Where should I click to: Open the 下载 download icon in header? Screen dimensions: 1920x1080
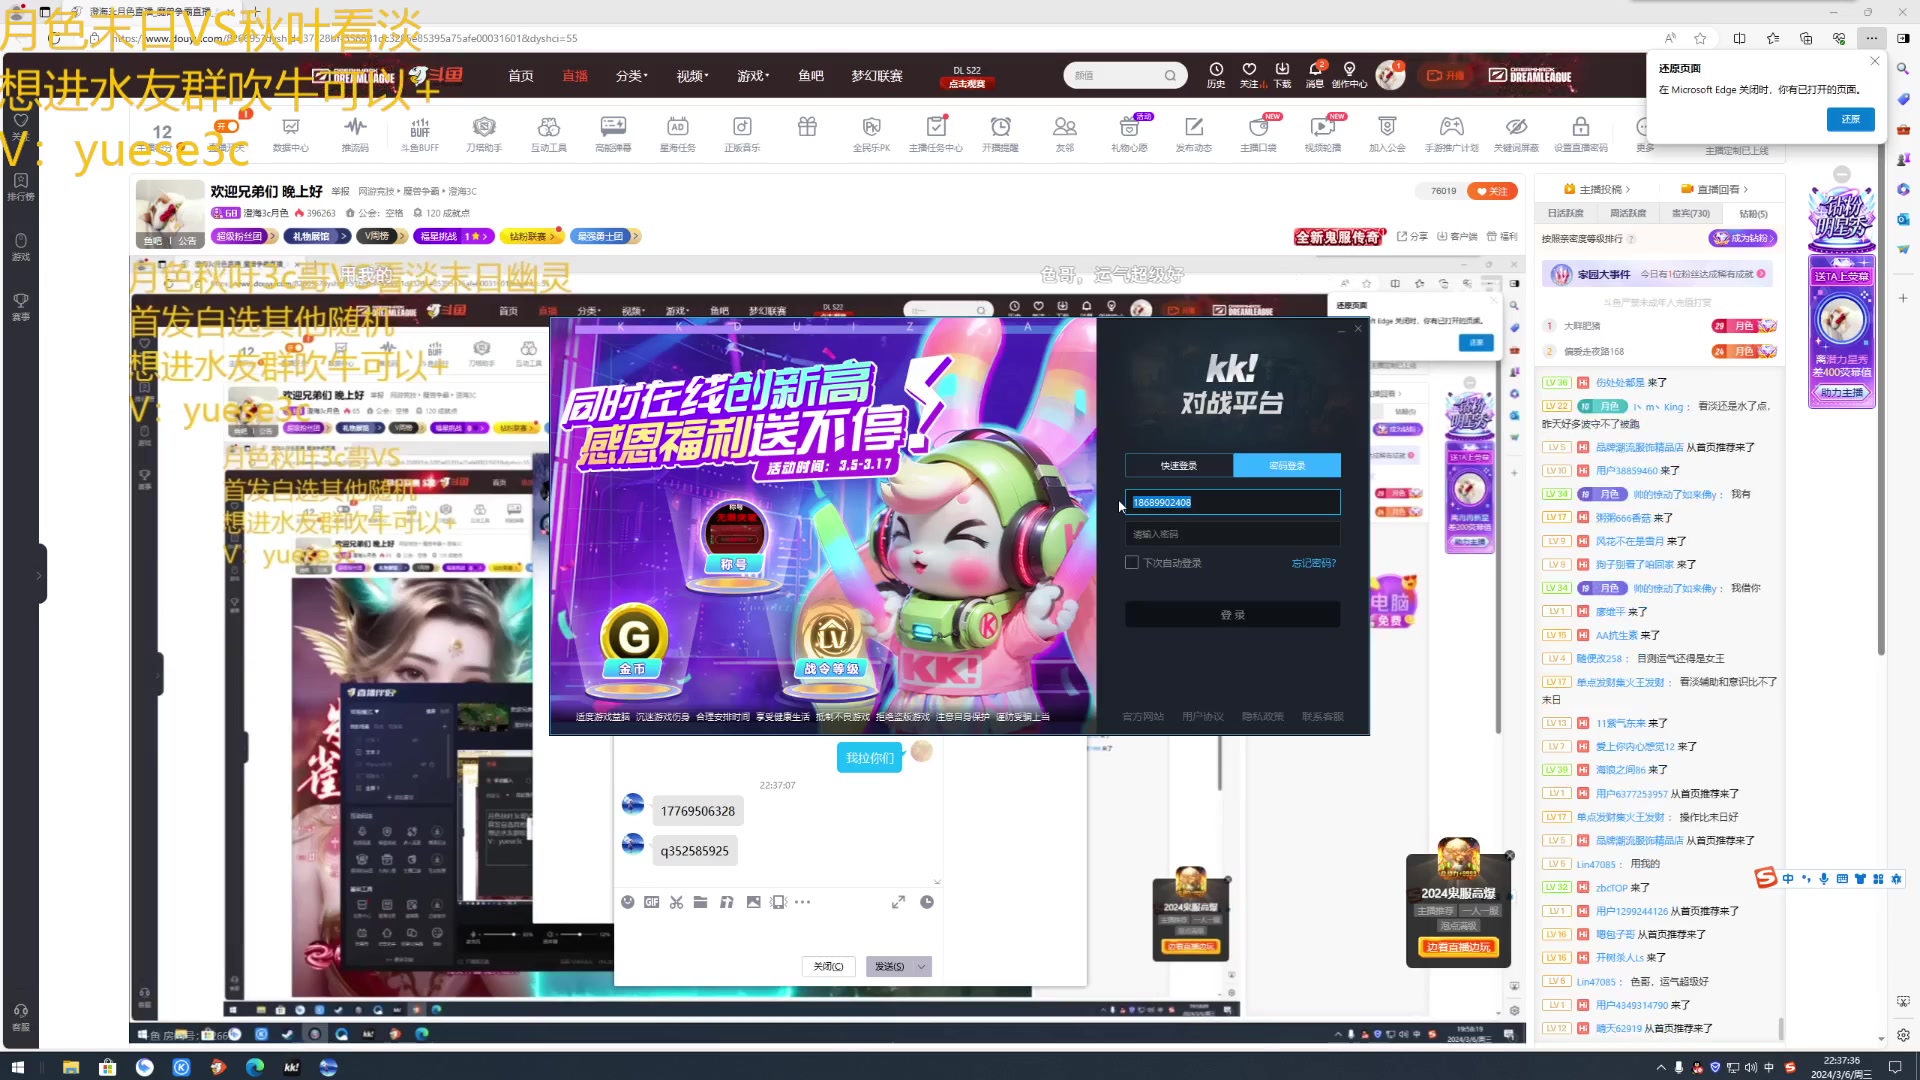1282,75
